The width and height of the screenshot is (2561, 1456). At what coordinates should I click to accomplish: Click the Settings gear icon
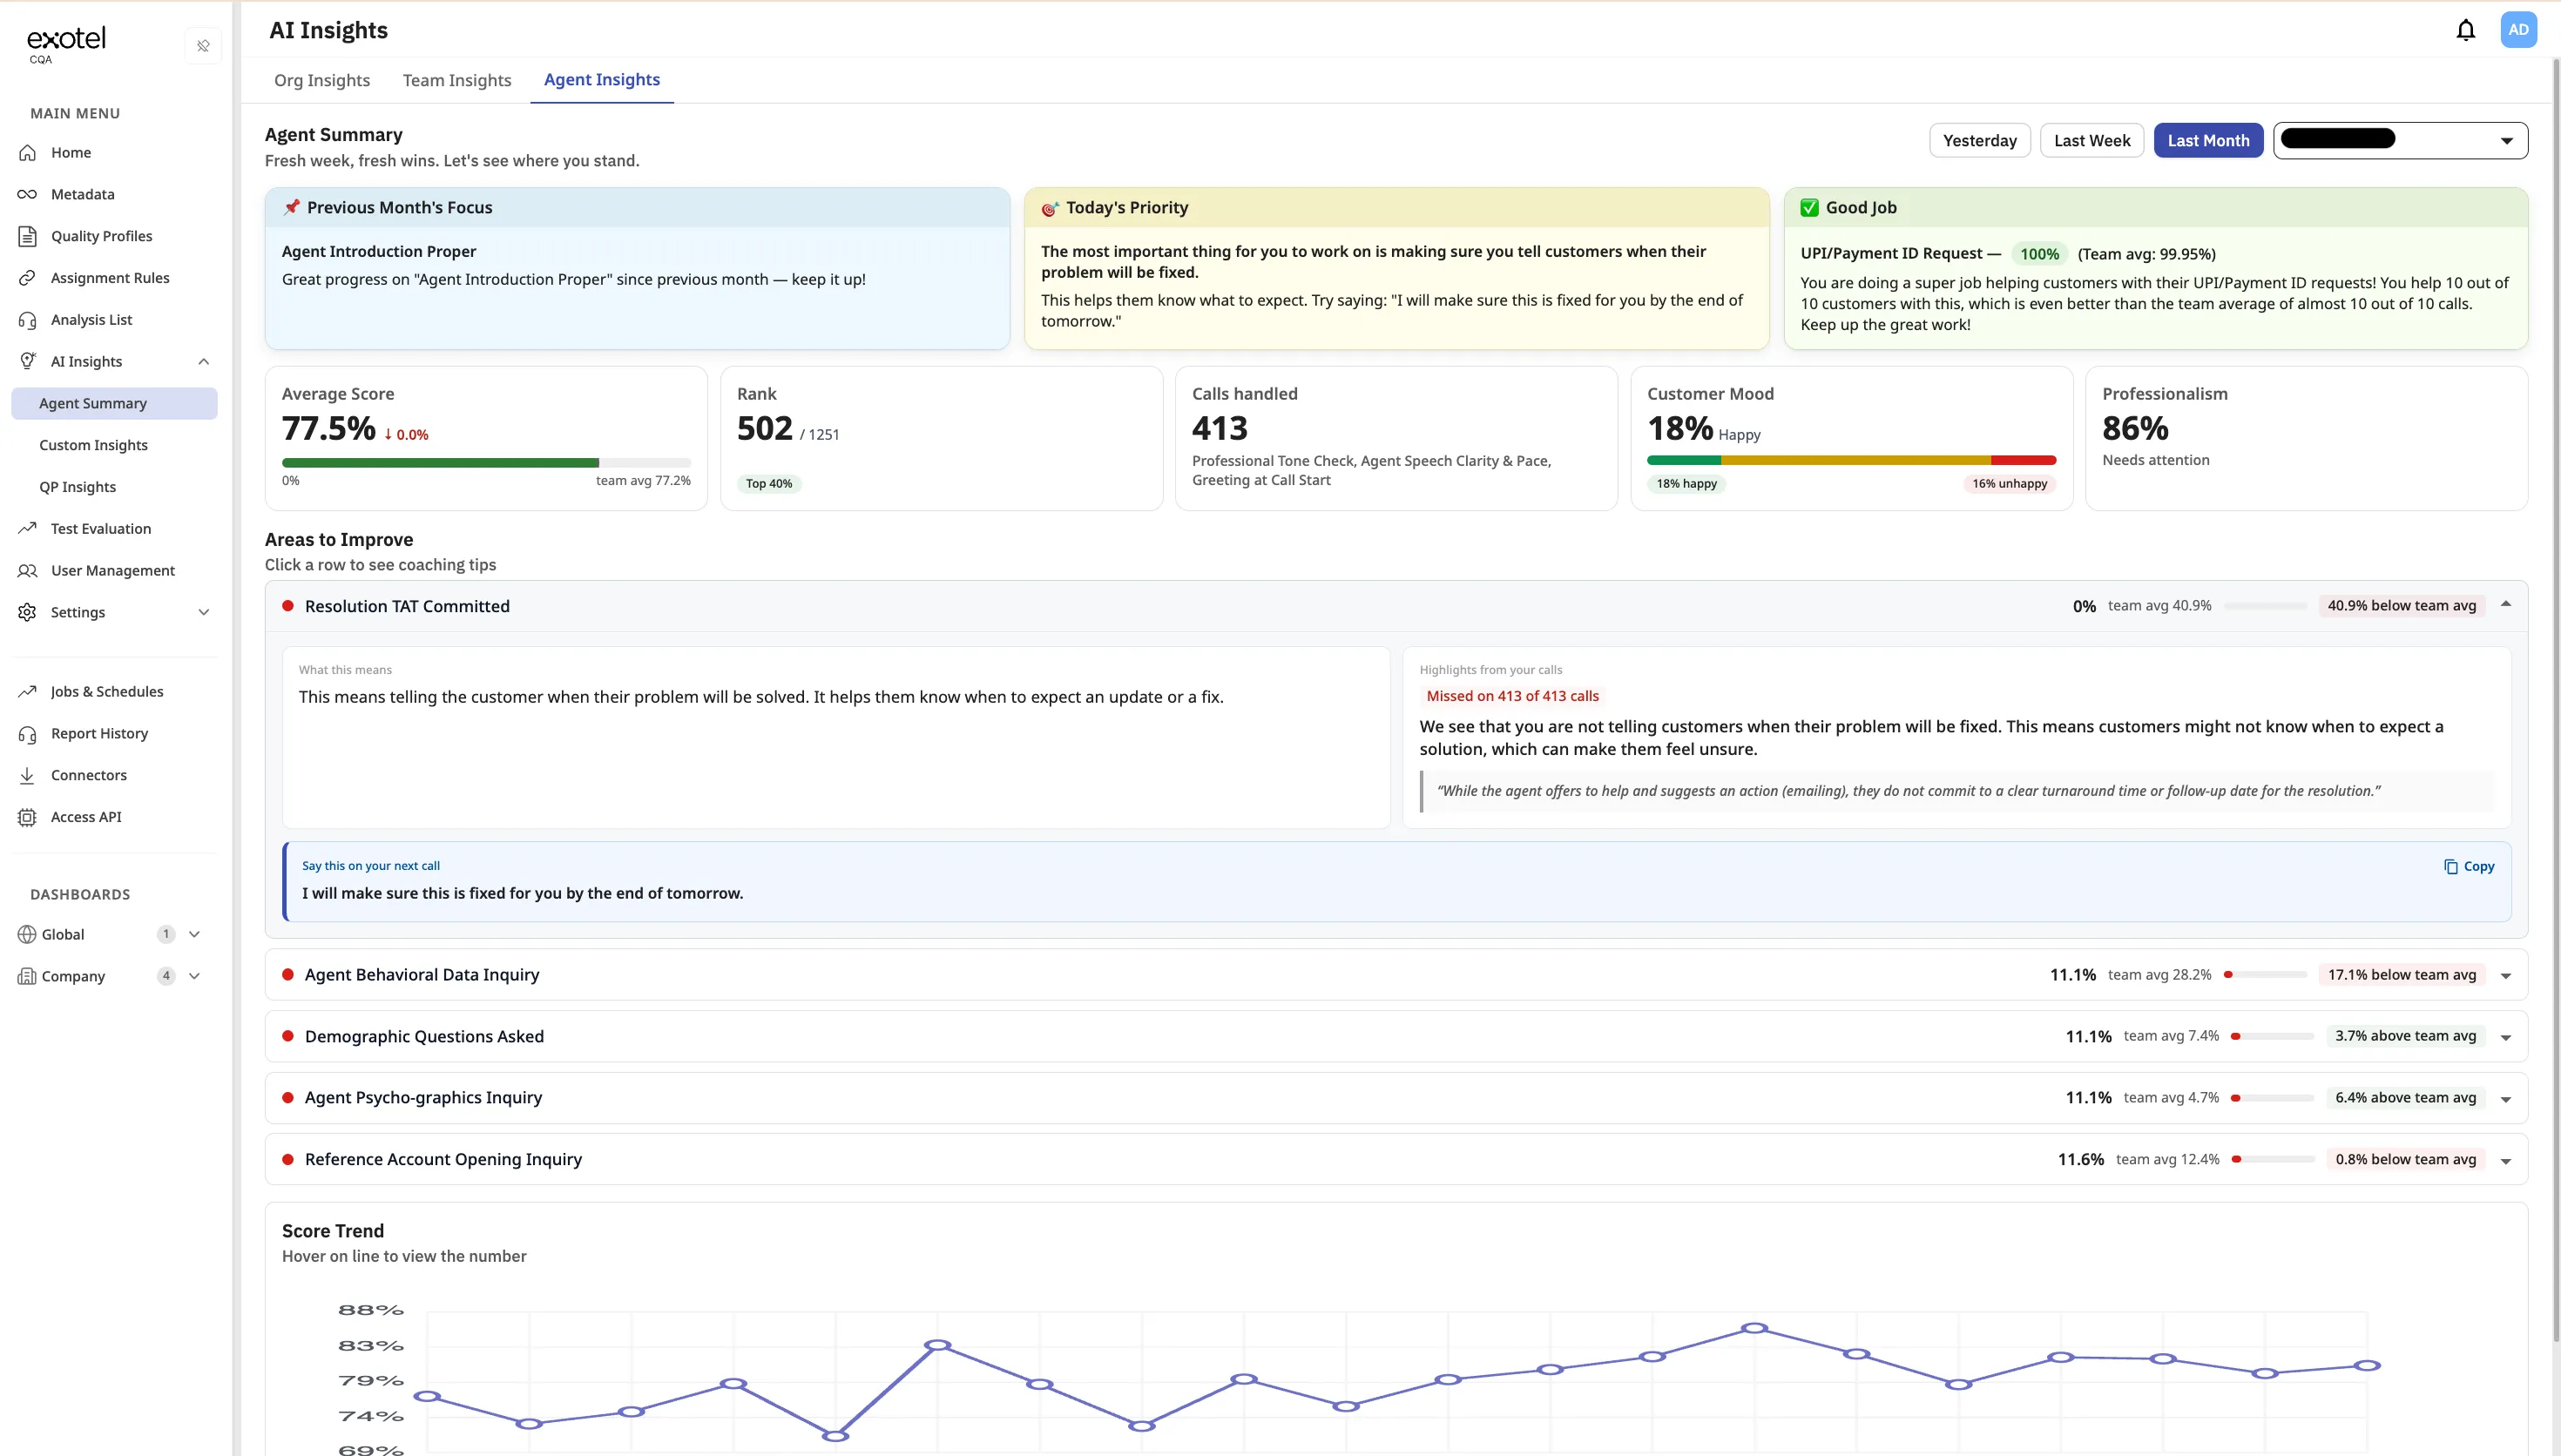[x=27, y=612]
